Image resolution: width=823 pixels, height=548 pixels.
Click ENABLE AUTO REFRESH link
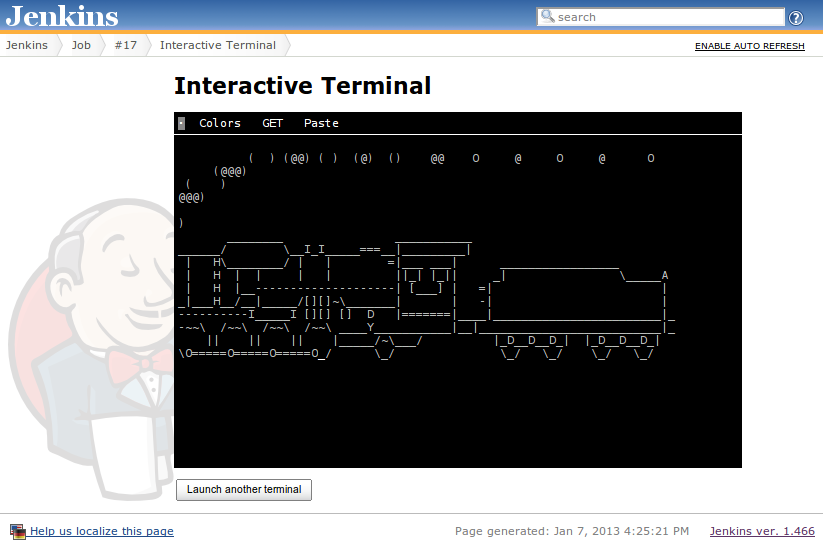pos(750,46)
